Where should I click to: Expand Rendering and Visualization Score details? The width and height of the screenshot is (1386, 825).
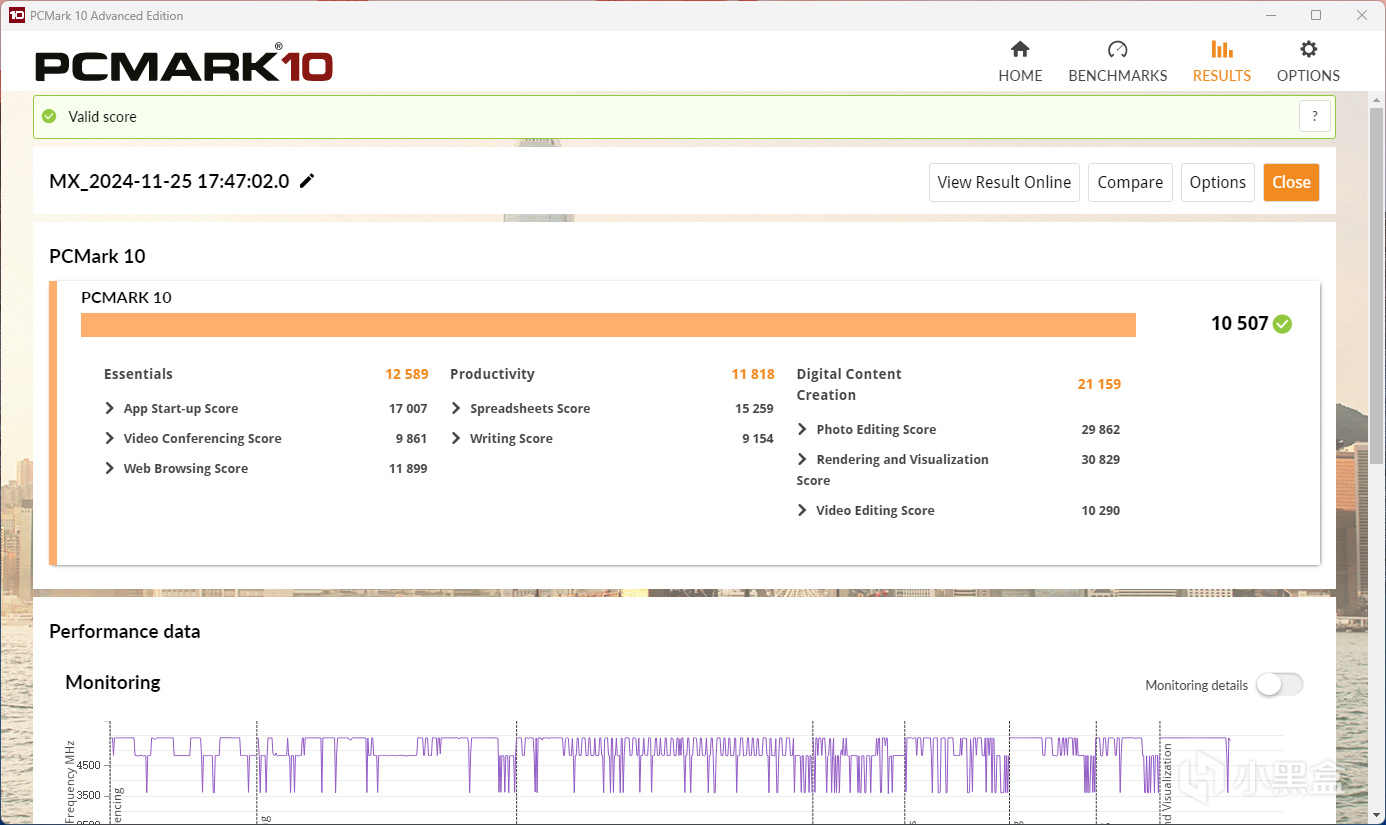pos(802,459)
